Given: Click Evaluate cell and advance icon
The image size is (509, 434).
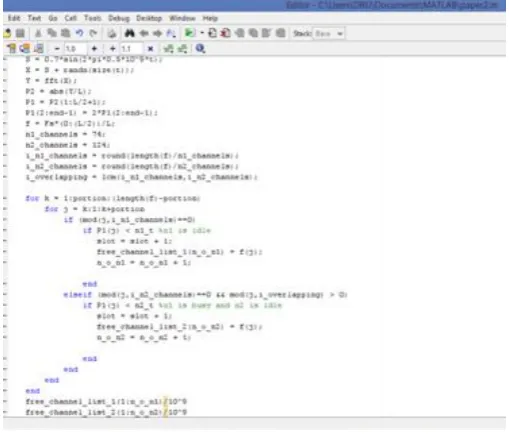Looking at the screenshot, I should point(25,49).
